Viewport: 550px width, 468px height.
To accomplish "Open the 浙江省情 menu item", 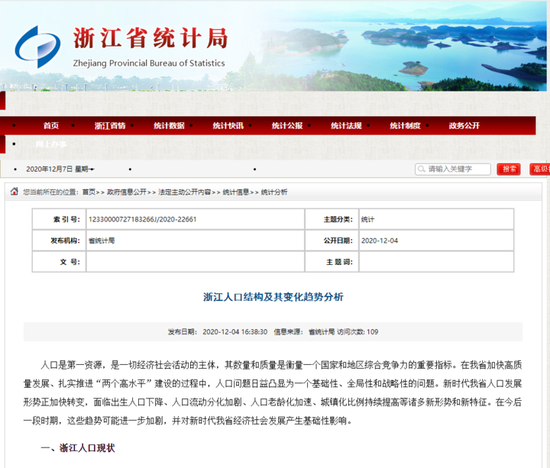I will (110, 126).
